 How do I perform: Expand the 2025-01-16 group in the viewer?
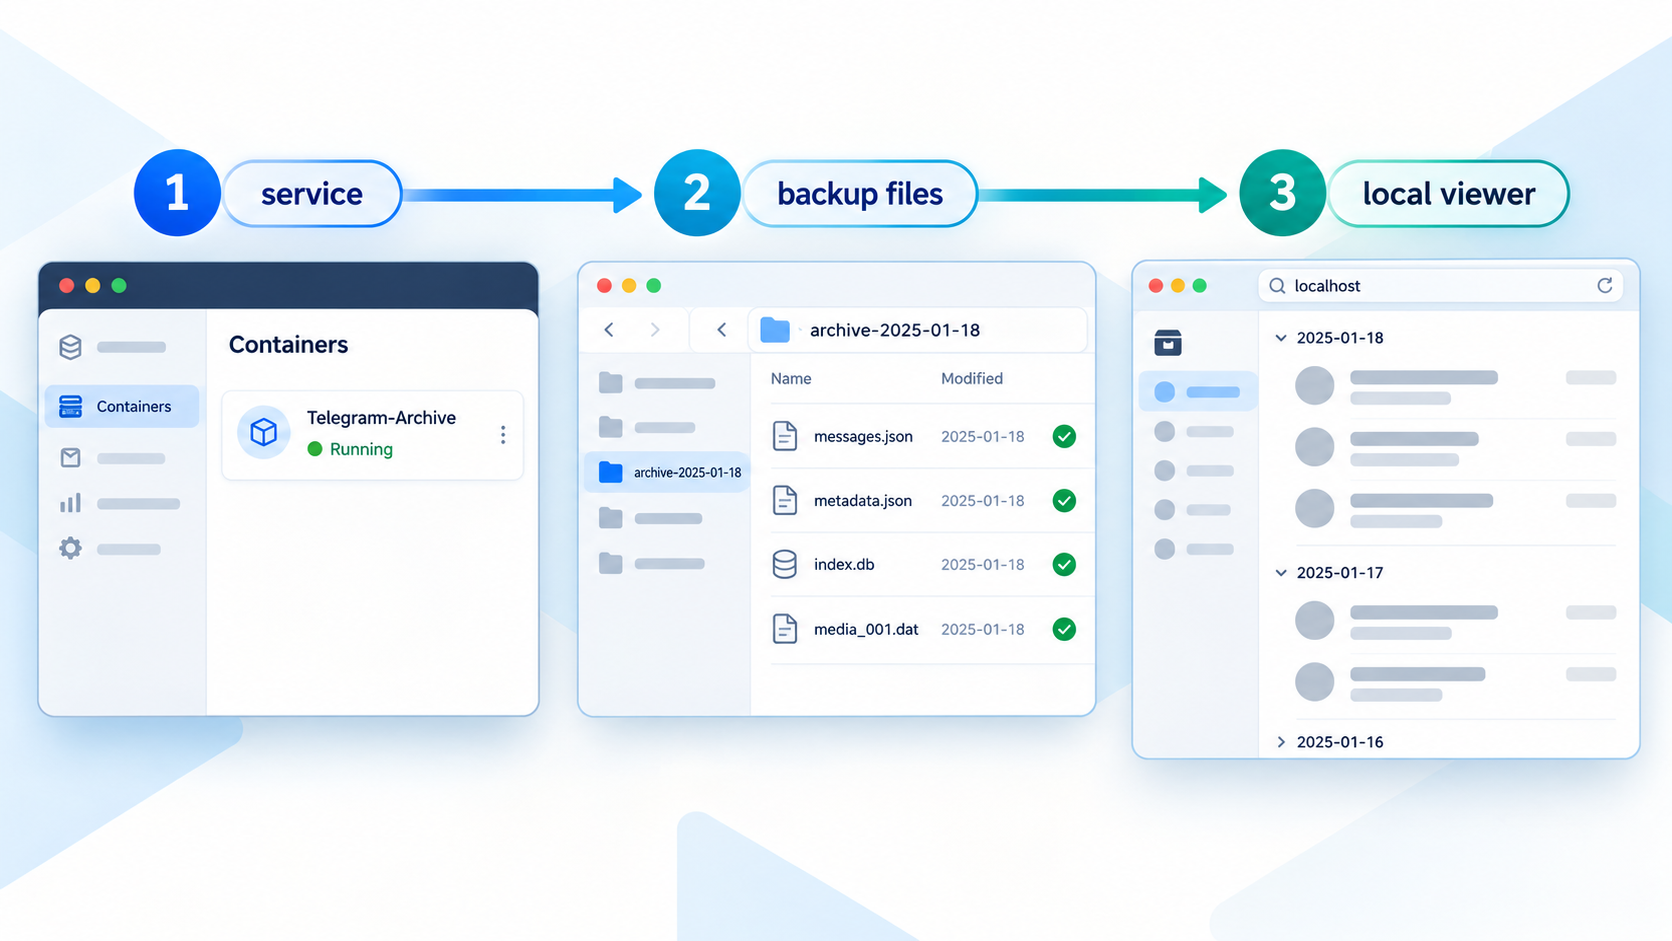pos(1281,742)
